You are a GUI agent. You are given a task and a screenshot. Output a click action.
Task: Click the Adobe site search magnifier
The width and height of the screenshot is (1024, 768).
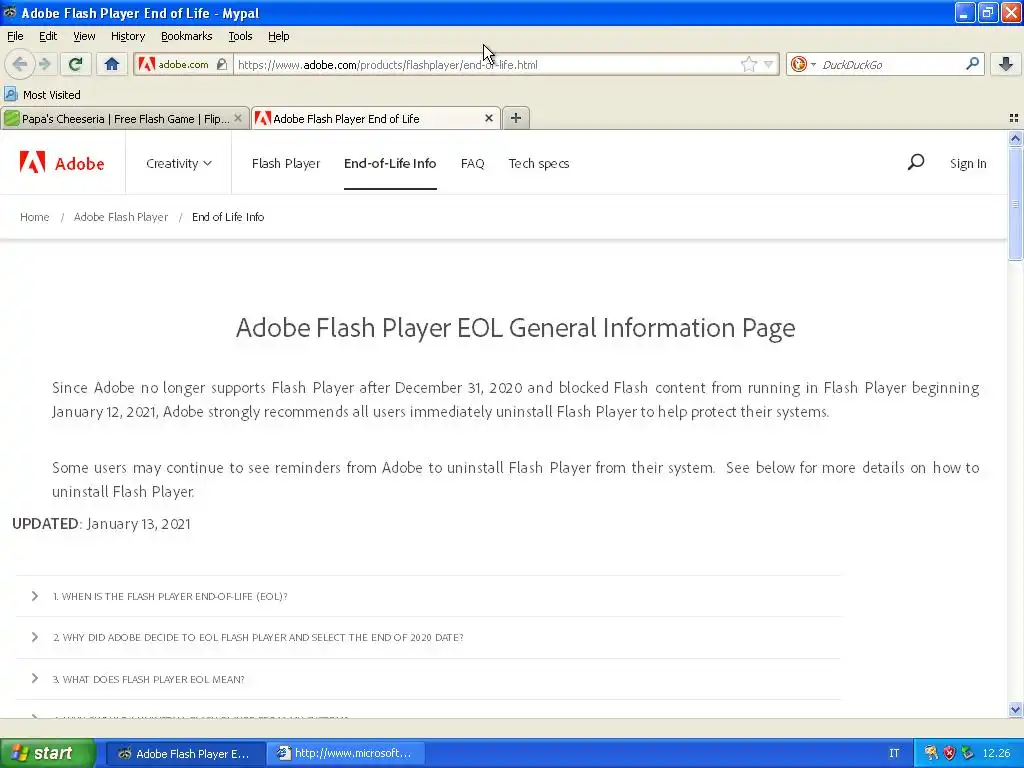(916, 162)
